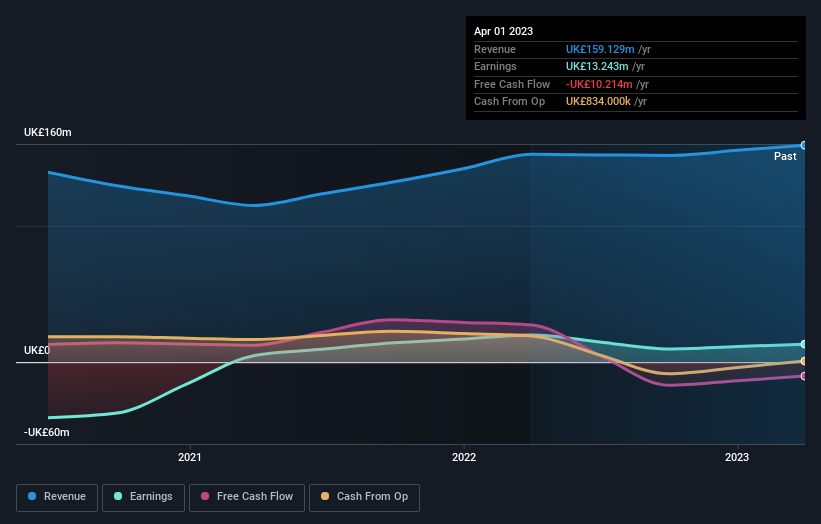Image resolution: width=821 pixels, height=524 pixels.
Task: Click the Revenue row label in tooltip
Action: tap(495, 49)
